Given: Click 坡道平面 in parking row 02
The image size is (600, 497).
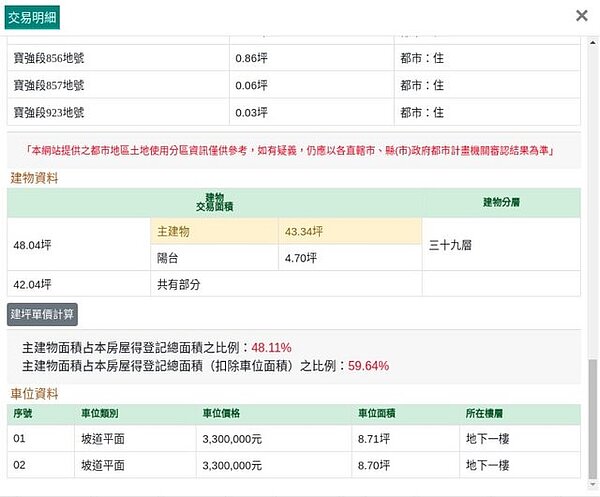Looking at the screenshot, I should tap(103, 465).
